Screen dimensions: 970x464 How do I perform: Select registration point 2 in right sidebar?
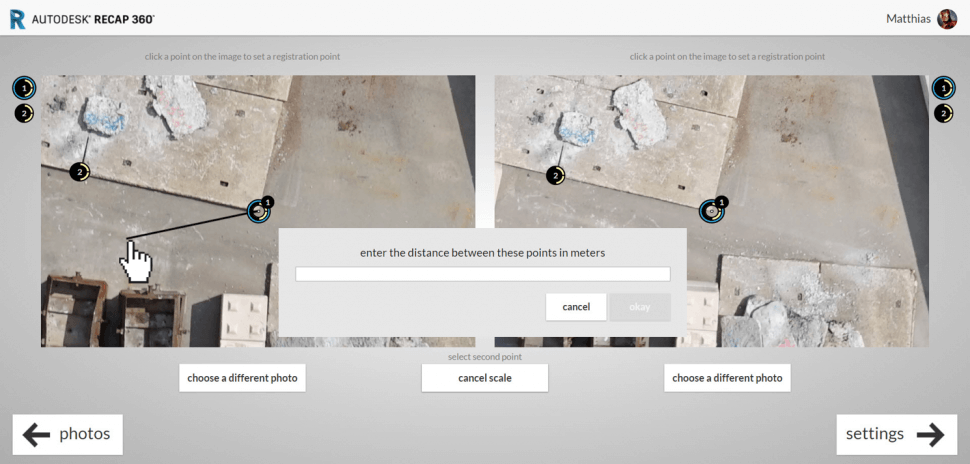943,113
